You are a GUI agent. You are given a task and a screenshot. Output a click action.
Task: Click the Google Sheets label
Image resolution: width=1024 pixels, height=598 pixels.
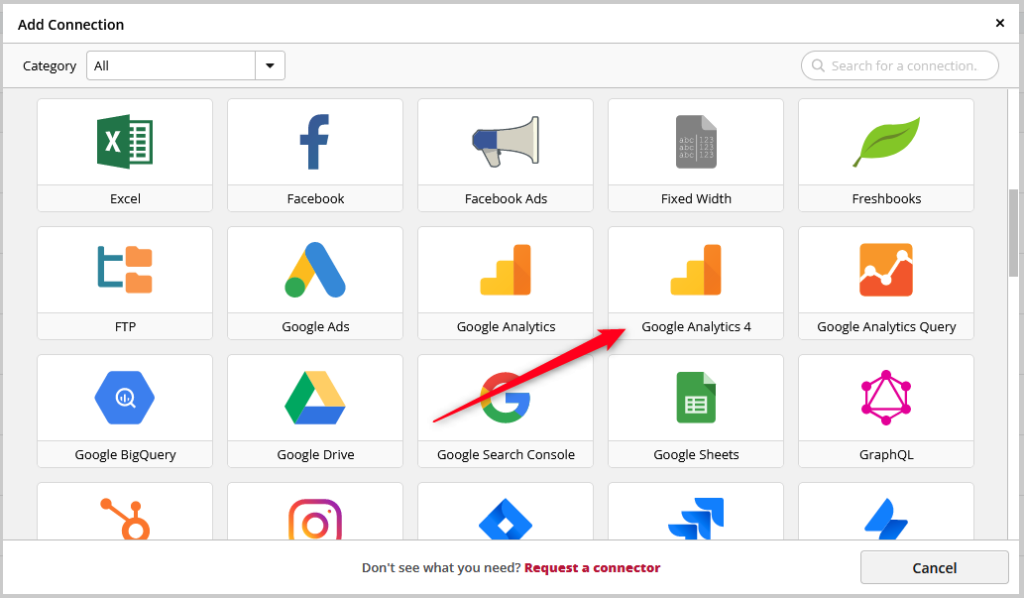(696, 454)
